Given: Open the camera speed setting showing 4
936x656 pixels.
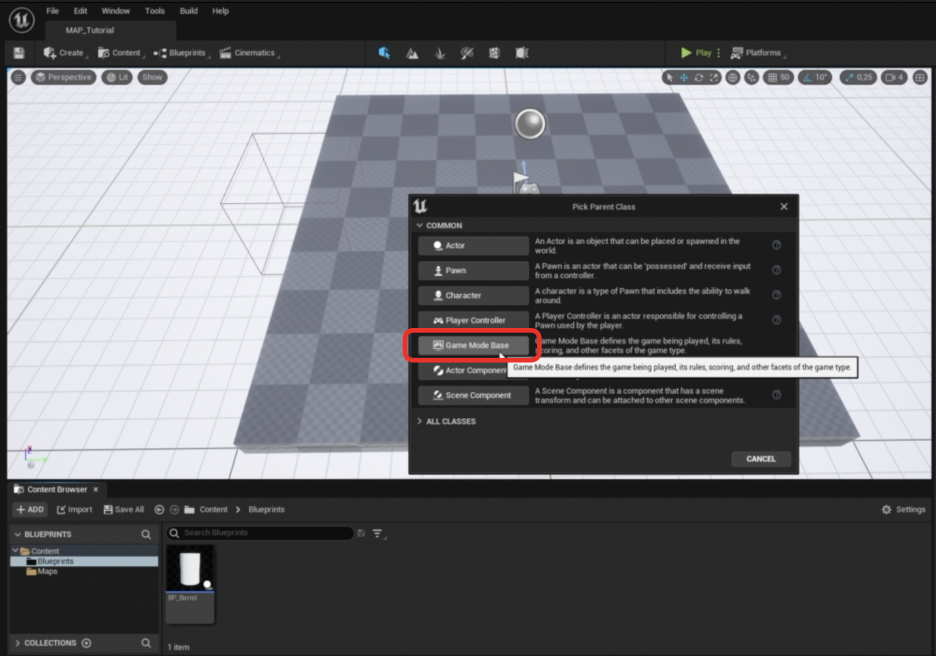Looking at the screenshot, I should [x=894, y=77].
